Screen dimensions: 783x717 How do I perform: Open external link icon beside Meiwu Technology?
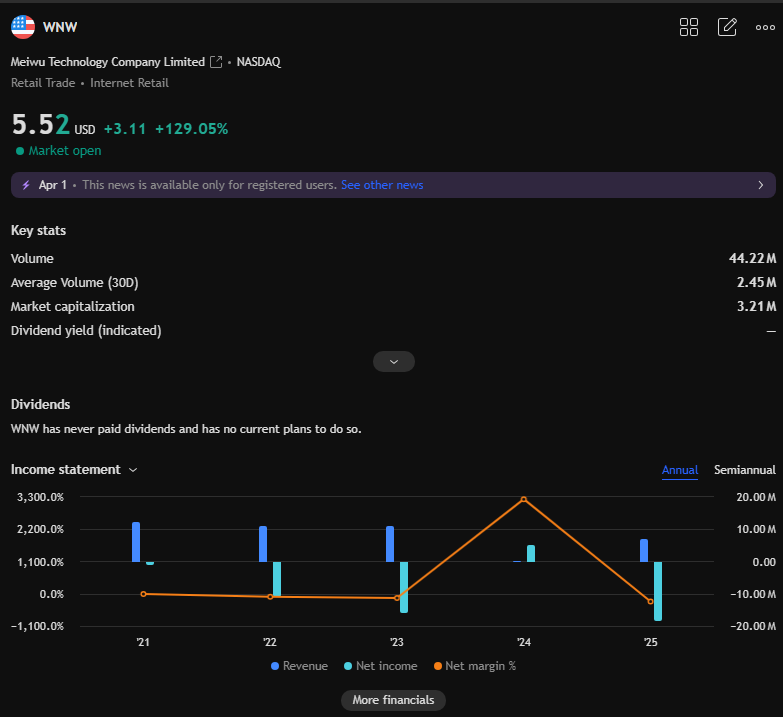pos(216,62)
